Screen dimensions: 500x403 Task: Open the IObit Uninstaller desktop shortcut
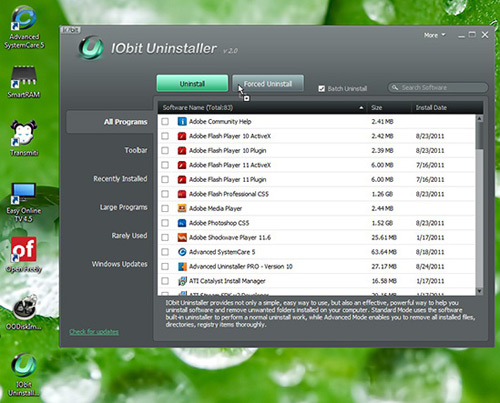click(24, 375)
